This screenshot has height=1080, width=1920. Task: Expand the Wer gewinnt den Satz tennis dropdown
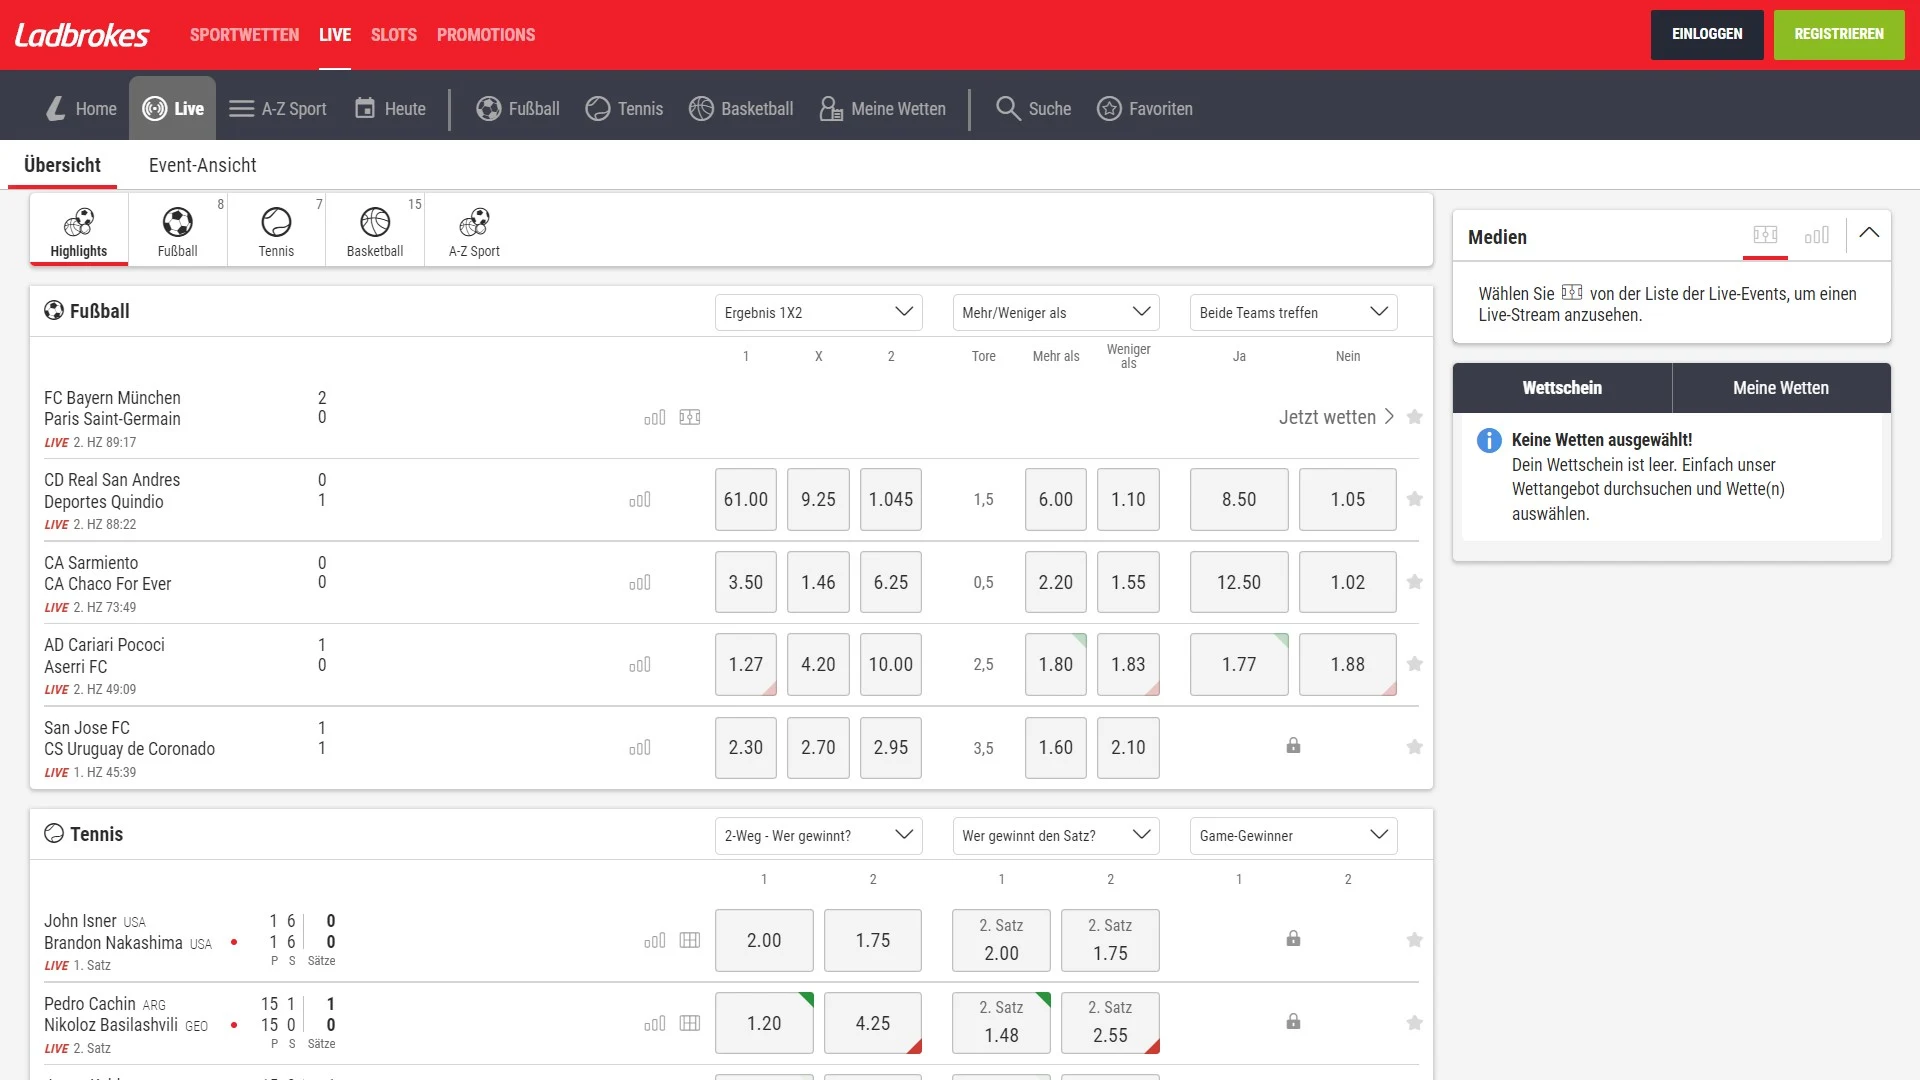coord(1054,835)
